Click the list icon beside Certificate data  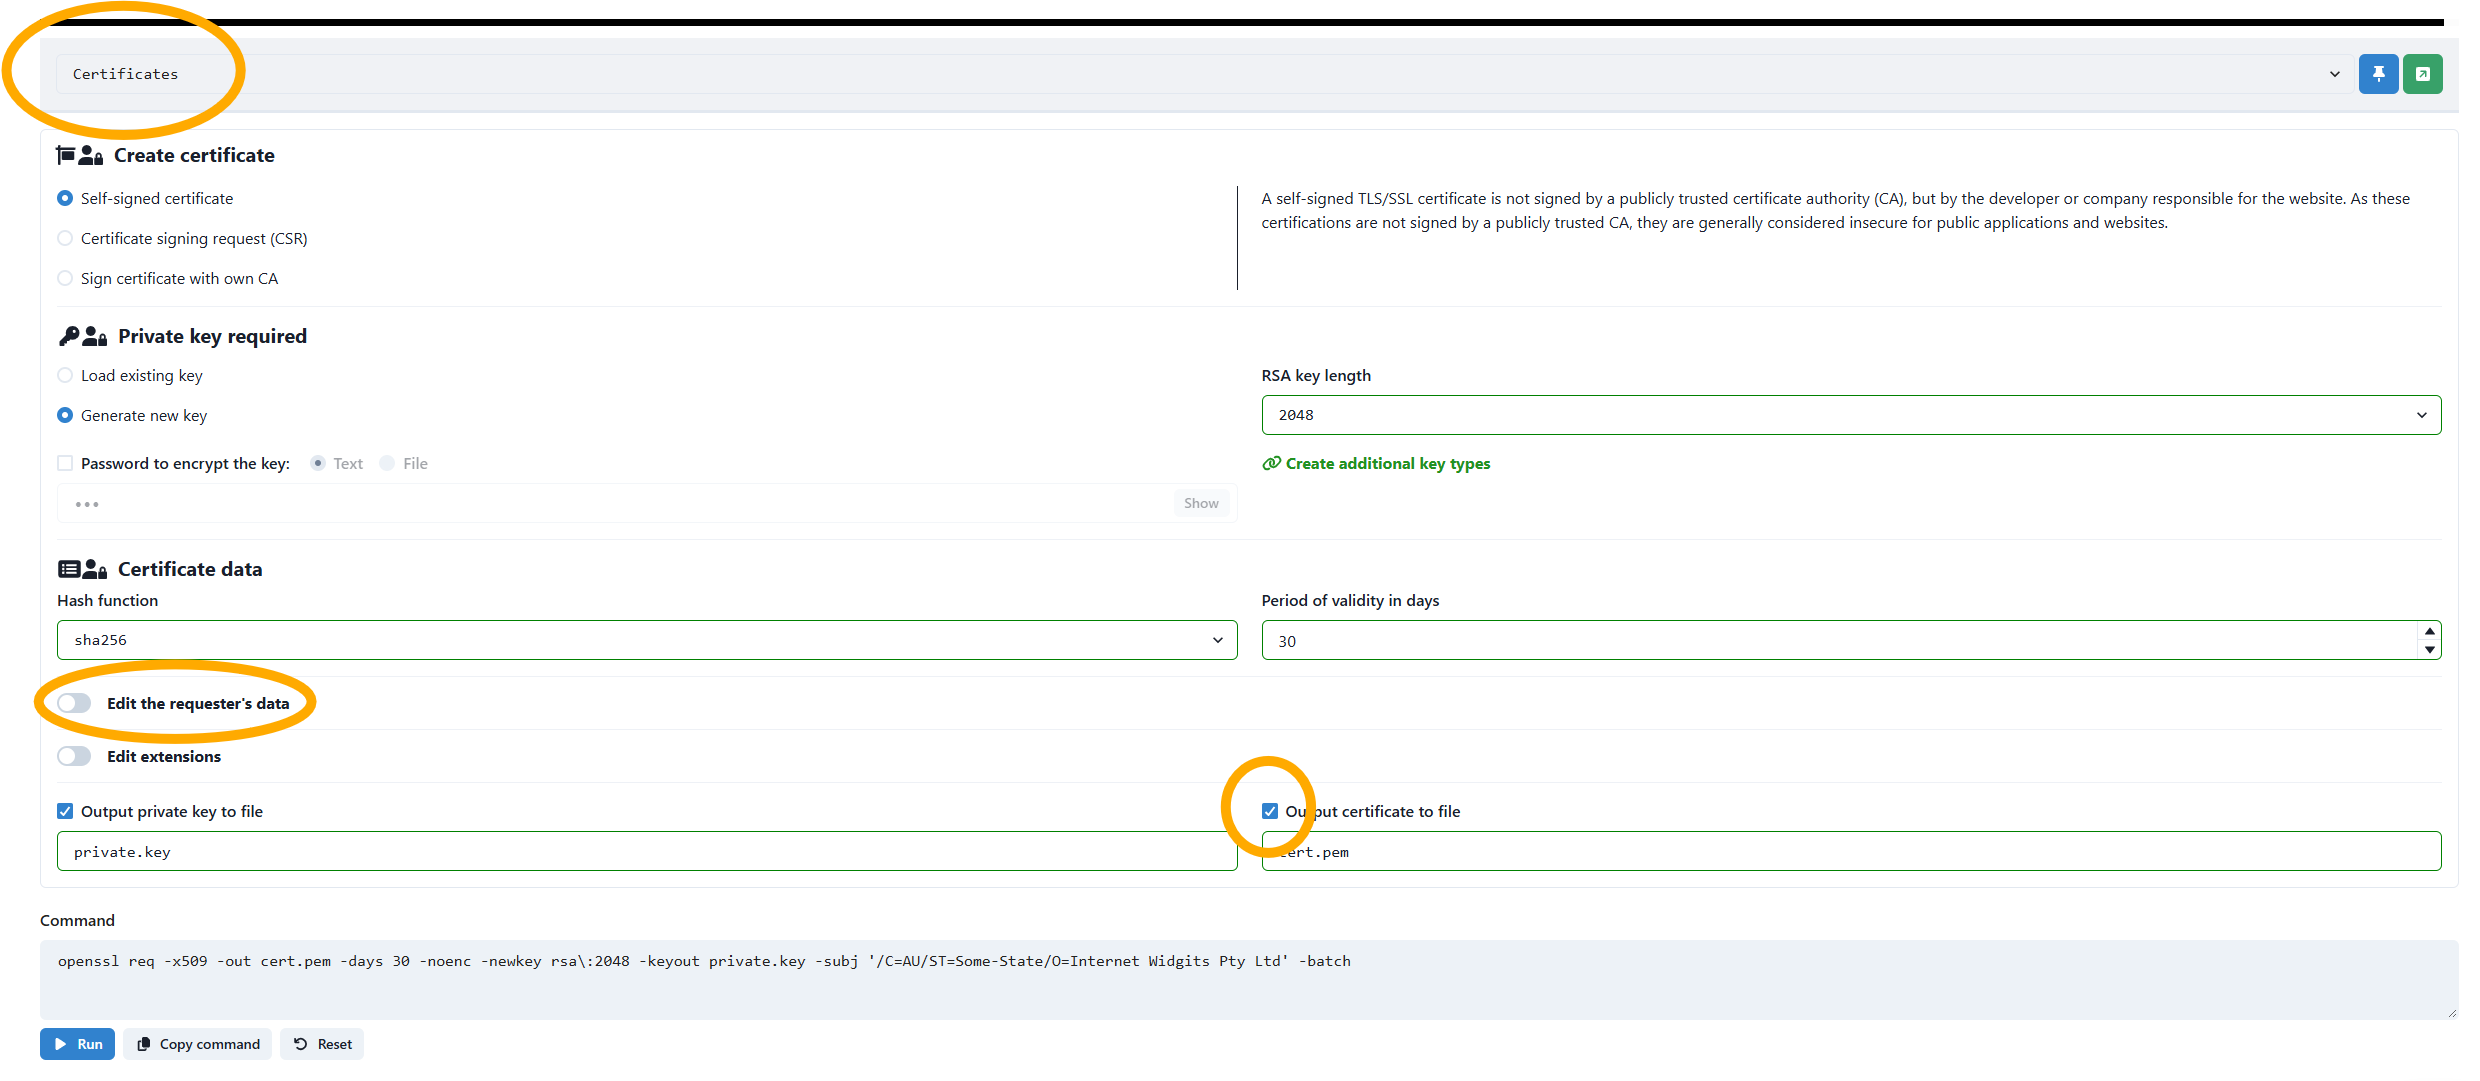[69, 569]
